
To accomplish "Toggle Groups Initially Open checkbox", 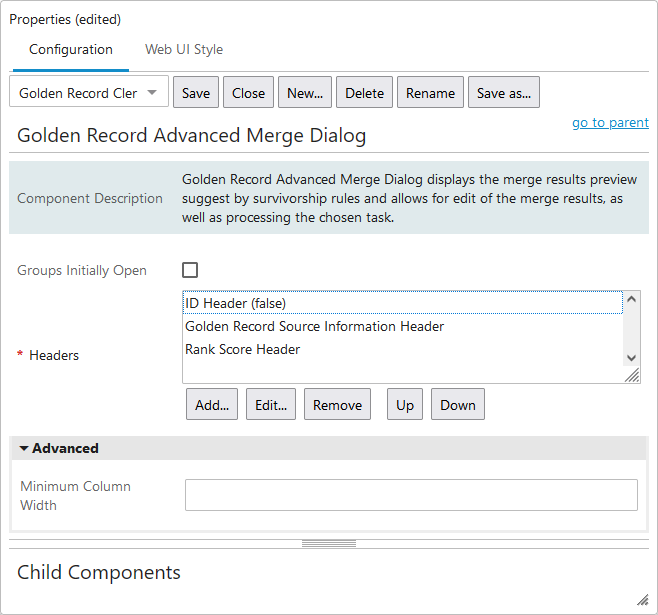I will click(190, 270).
